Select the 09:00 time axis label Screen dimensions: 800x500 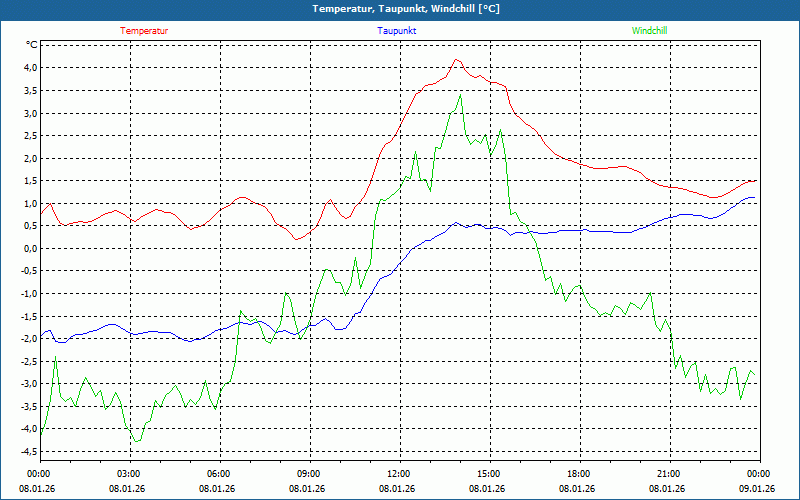(x=308, y=474)
